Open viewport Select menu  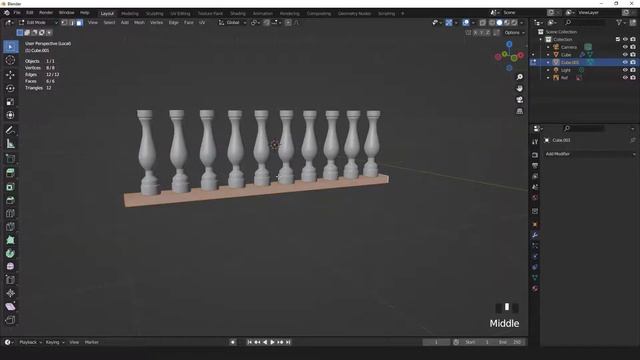(x=109, y=23)
